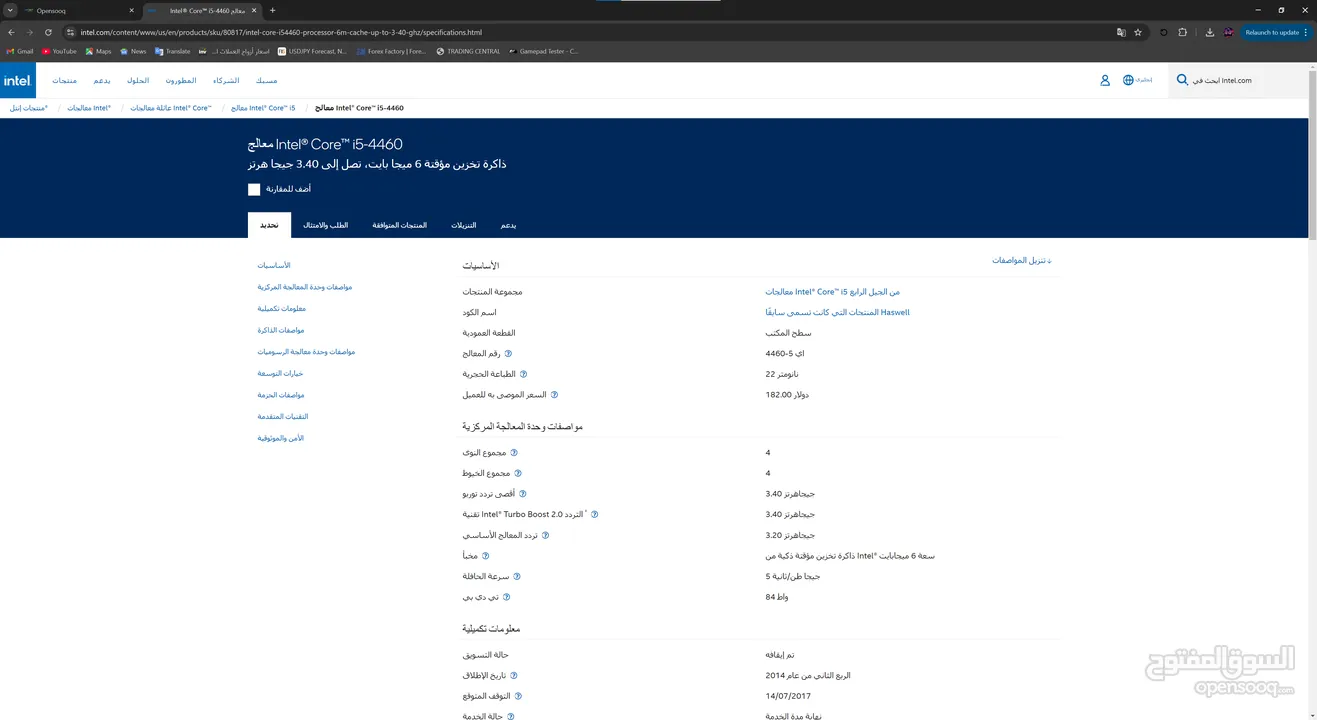Open site information icon in address bar
1317x720 pixels.
(x=71, y=32)
